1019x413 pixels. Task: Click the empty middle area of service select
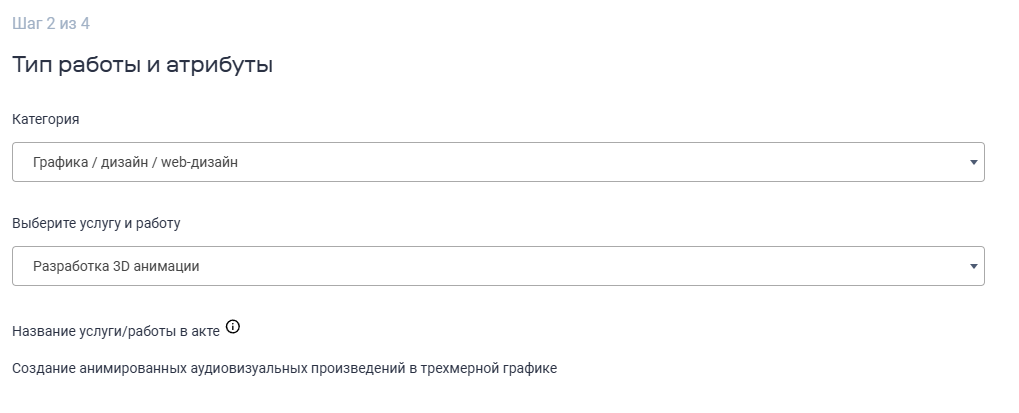pyautogui.click(x=600, y=266)
